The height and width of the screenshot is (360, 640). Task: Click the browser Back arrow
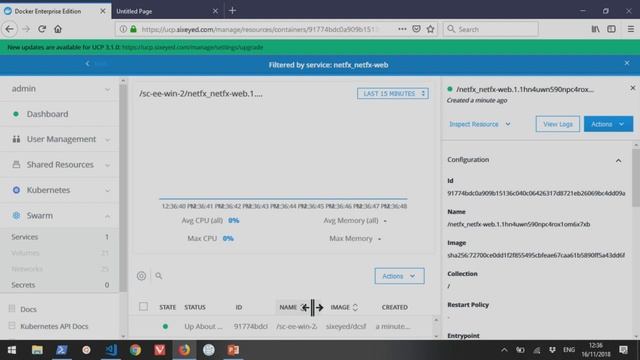(9, 29)
